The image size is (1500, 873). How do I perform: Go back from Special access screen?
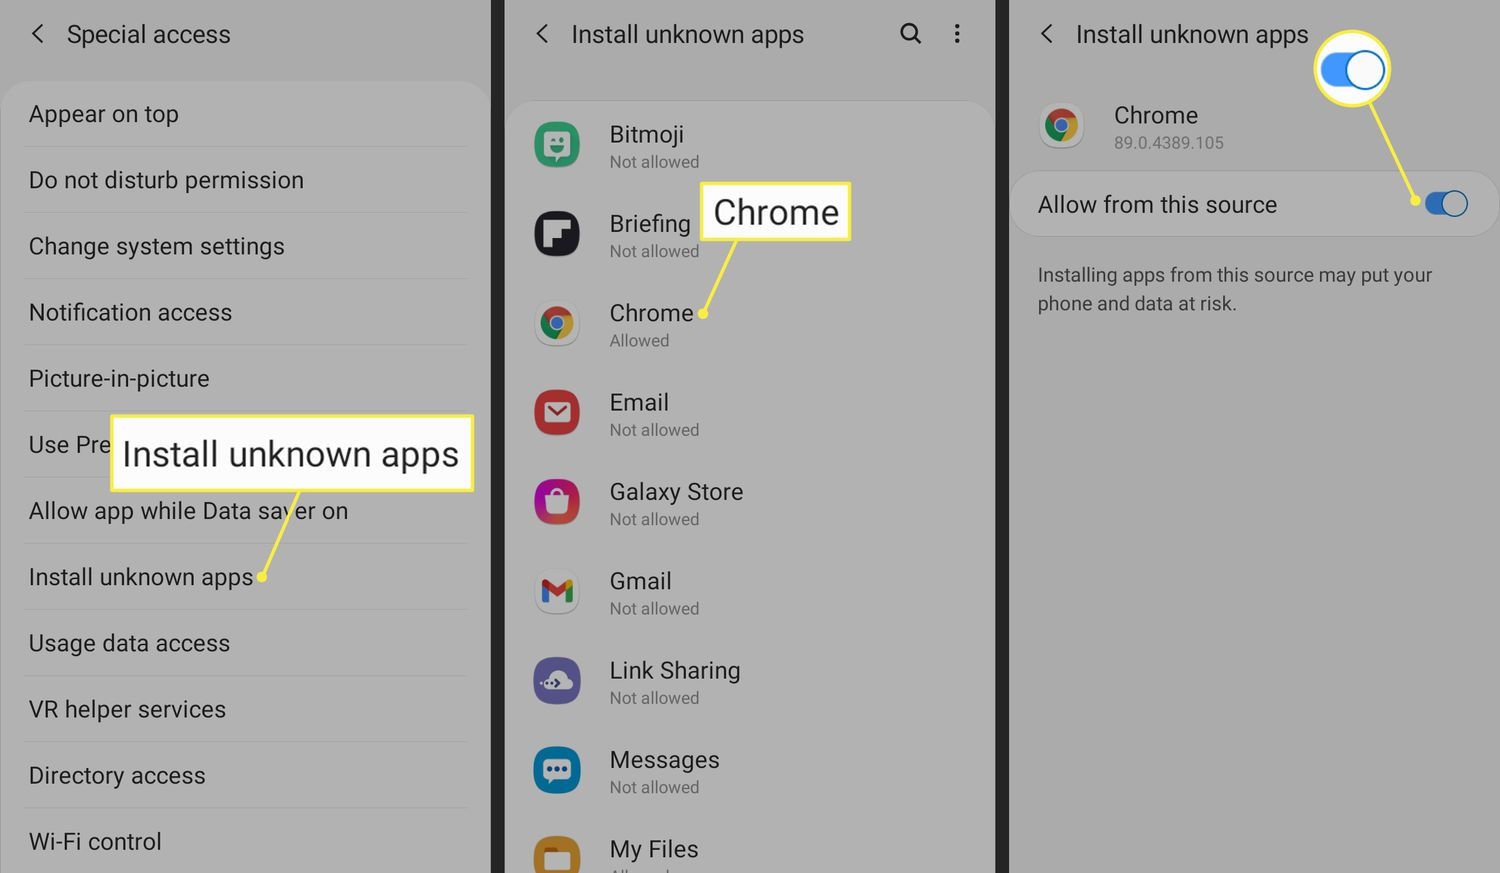point(37,34)
